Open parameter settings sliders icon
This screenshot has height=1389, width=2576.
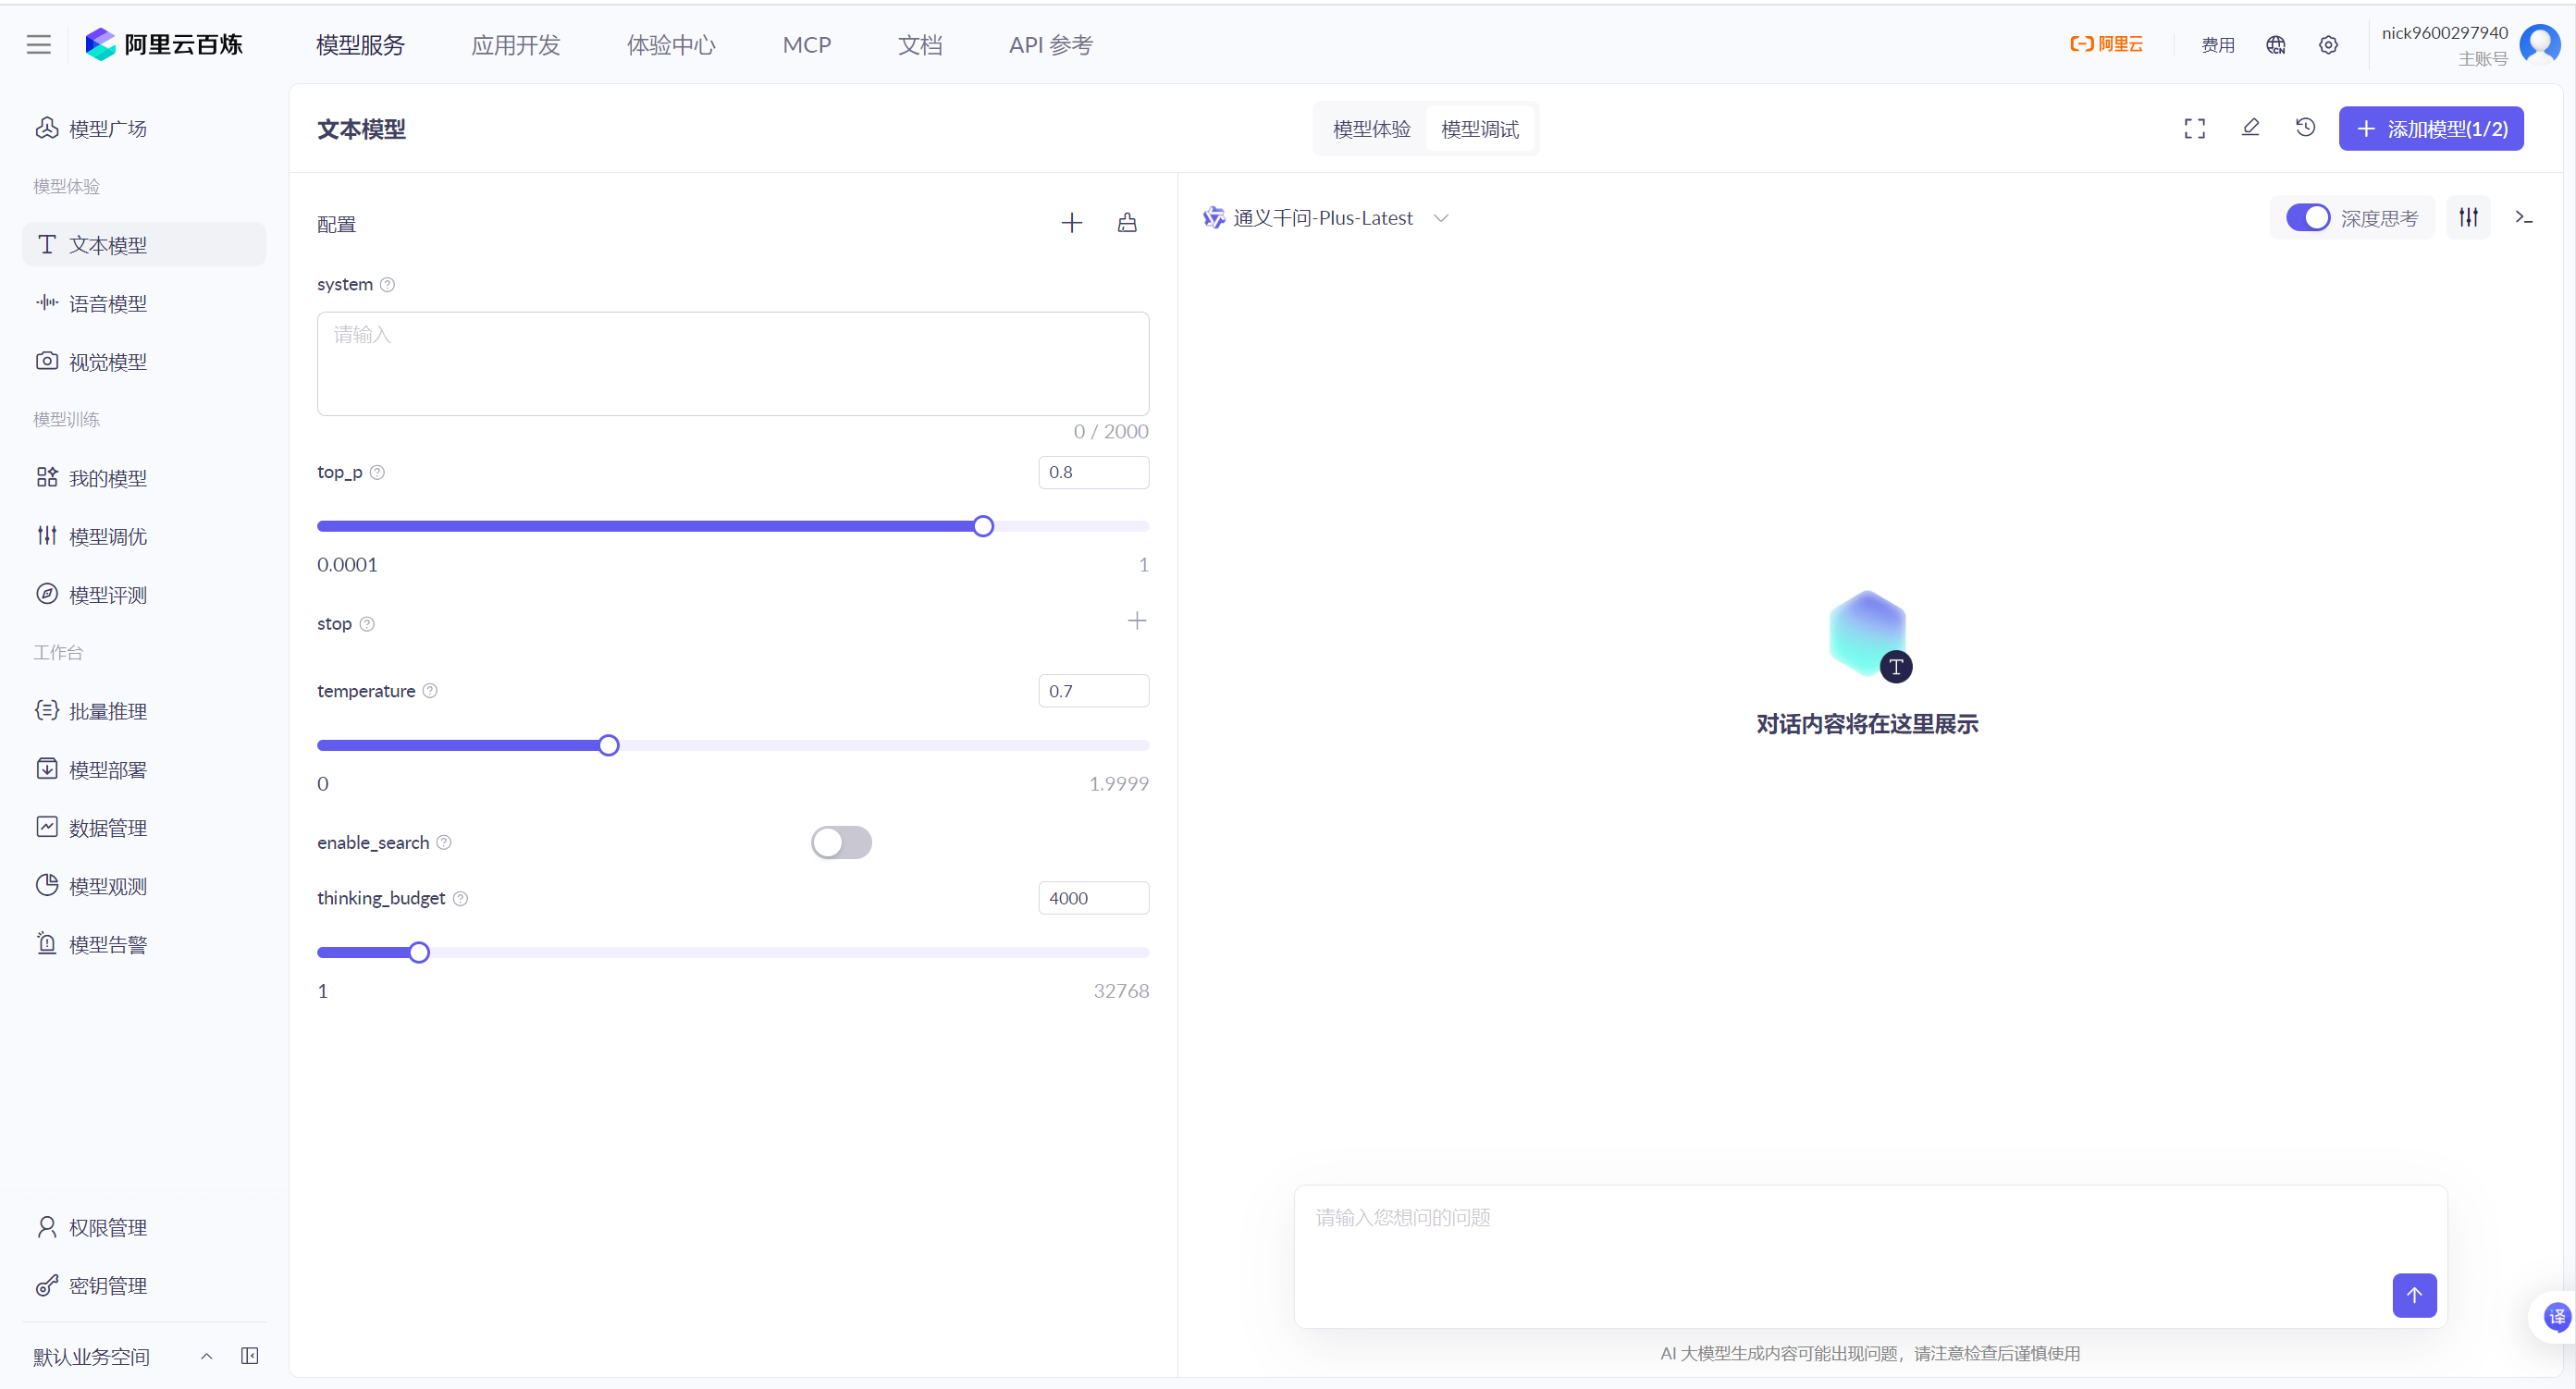point(2468,218)
